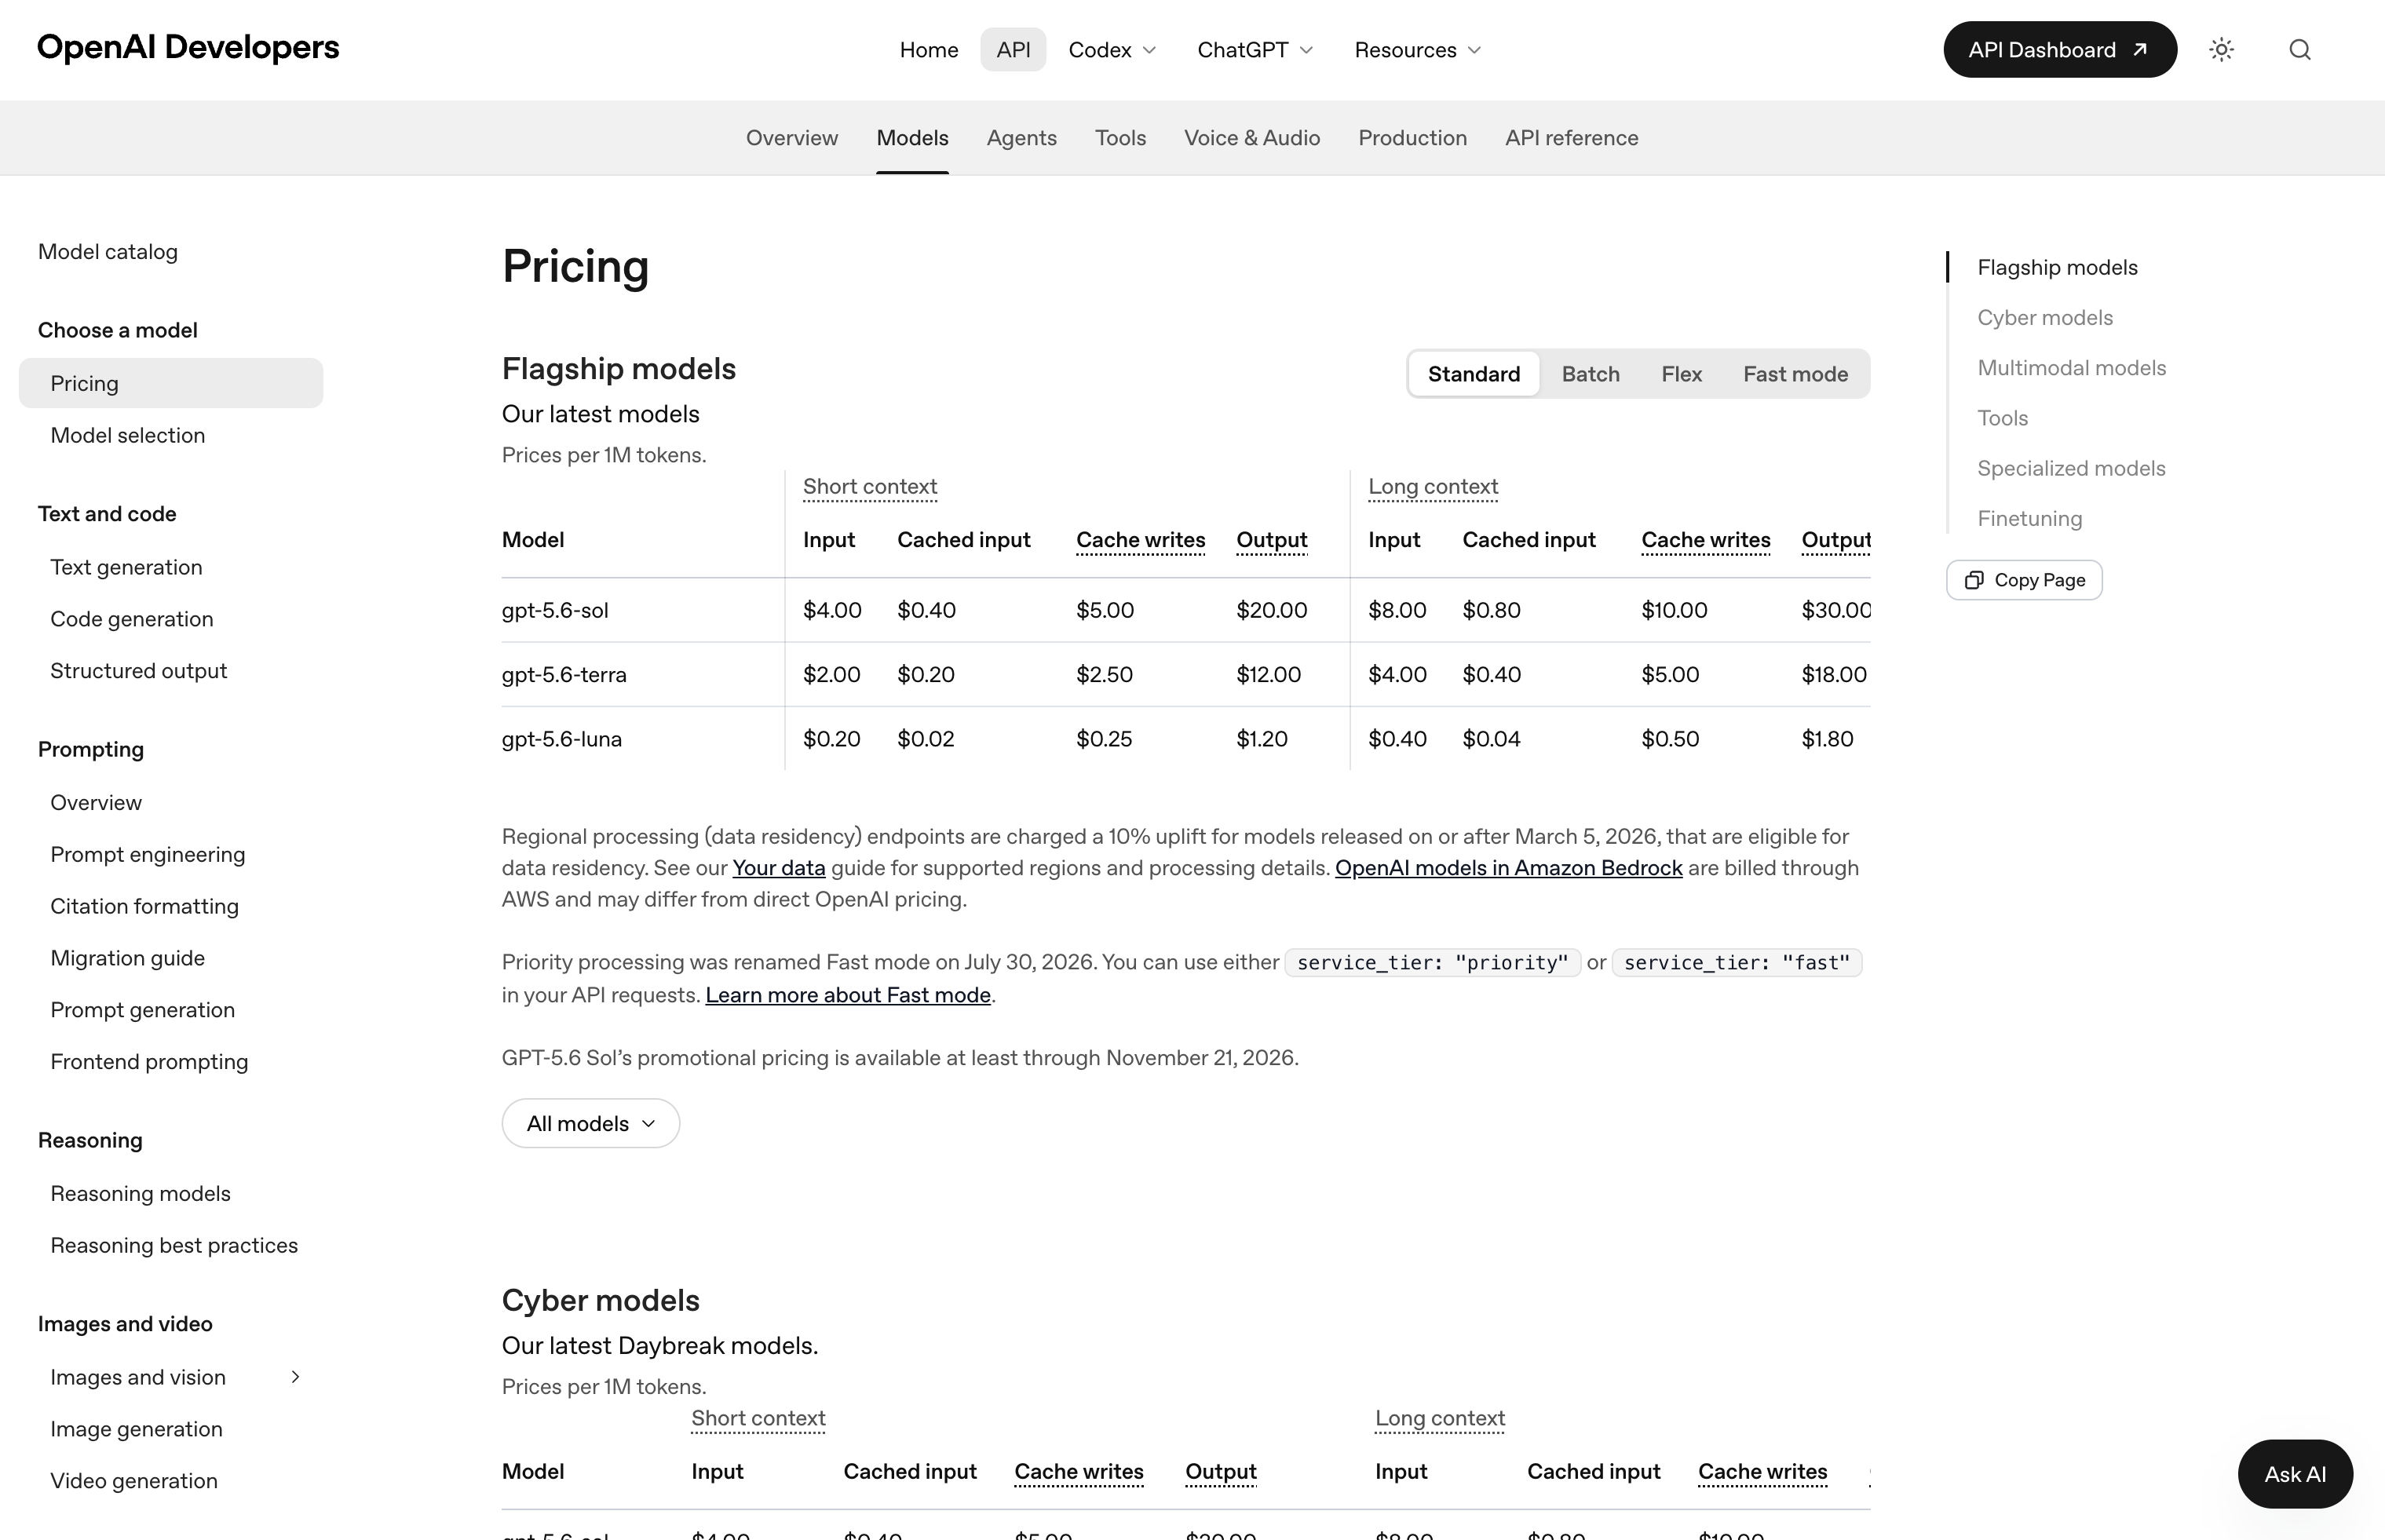This screenshot has width=2385, height=1540.
Task: Switch pricing to Batch tier
Action: tap(1590, 374)
